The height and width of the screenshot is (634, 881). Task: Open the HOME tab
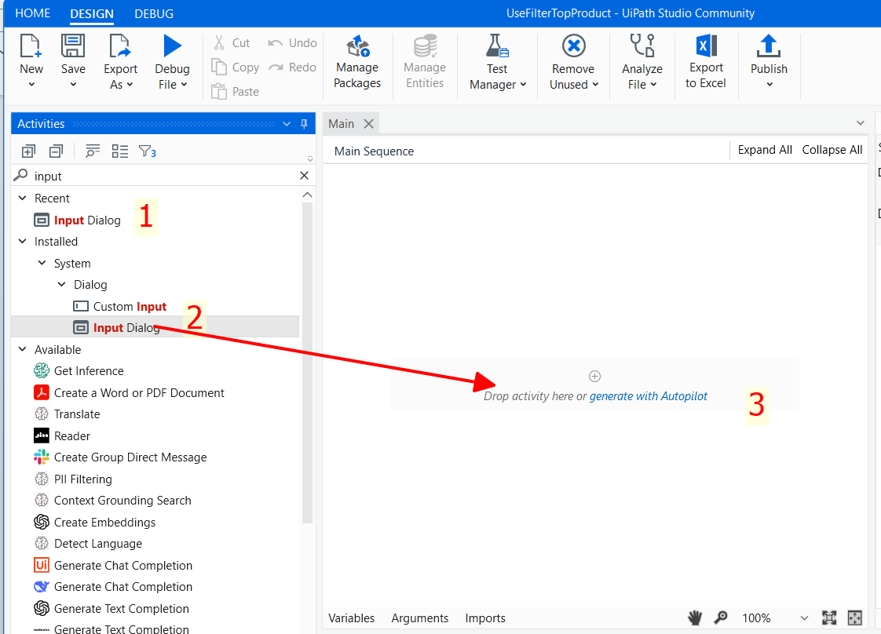pyautogui.click(x=33, y=13)
